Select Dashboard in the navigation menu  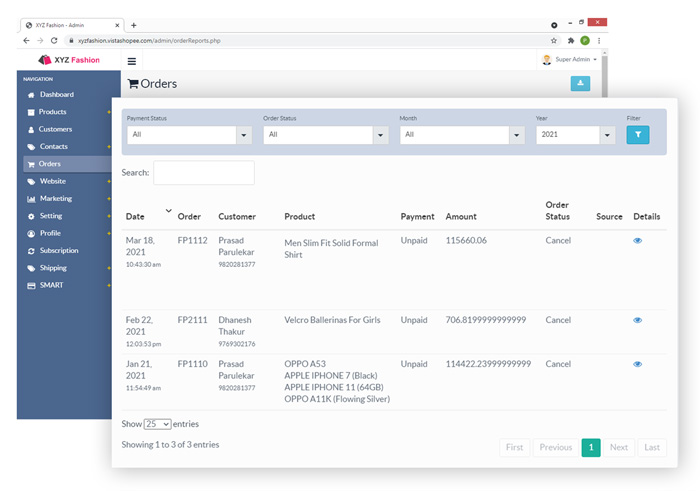click(57, 95)
